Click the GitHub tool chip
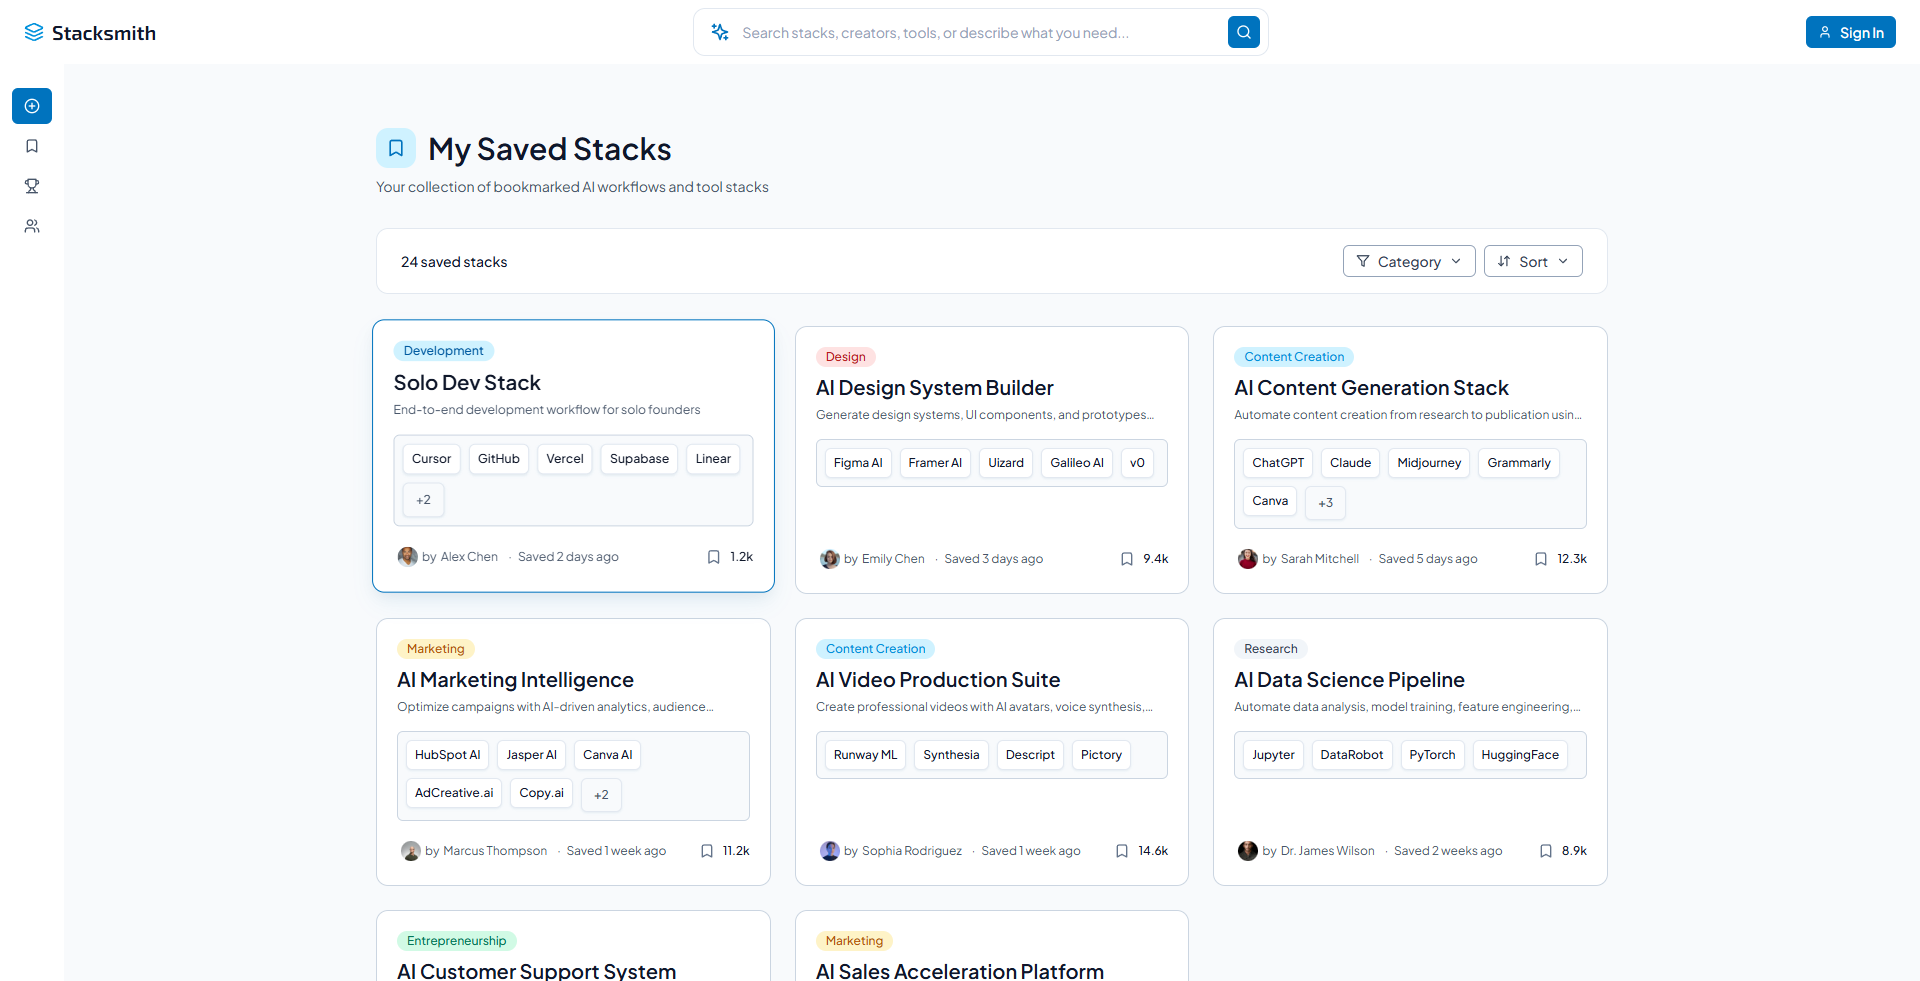This screenshot has height=981, width=1920. pyautogui.click(x=498, y=459)
